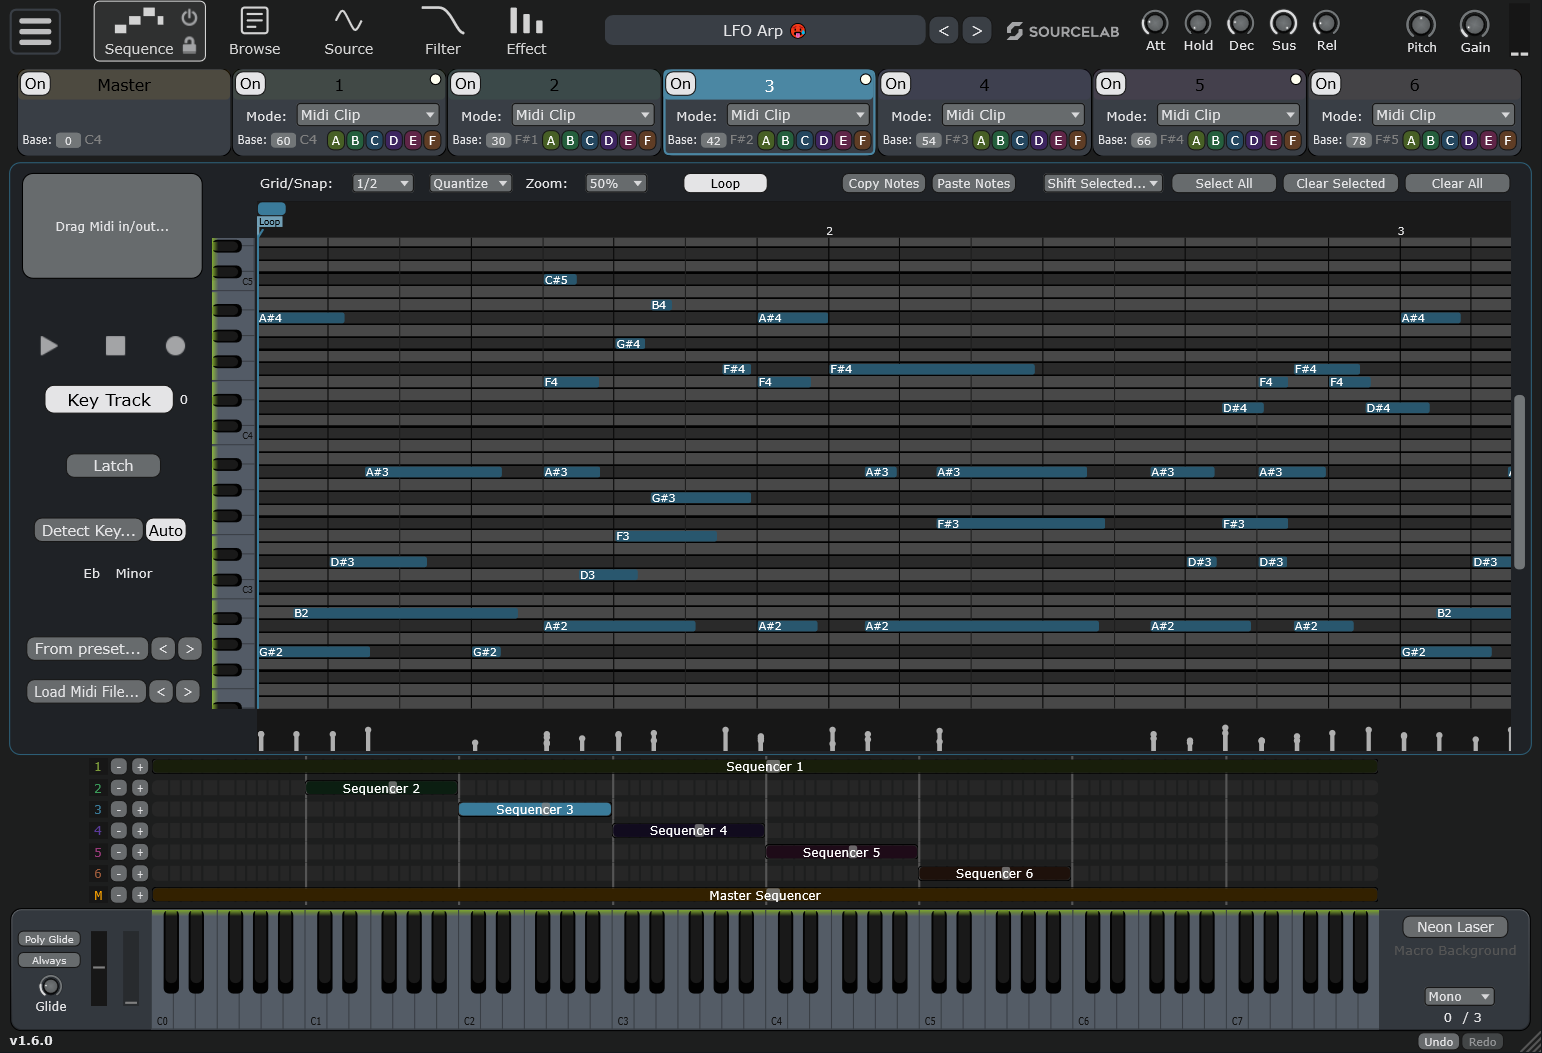1542x1053 pixels.
Task: Open the Grid/Snap dropdown
Action: point(381,183)
